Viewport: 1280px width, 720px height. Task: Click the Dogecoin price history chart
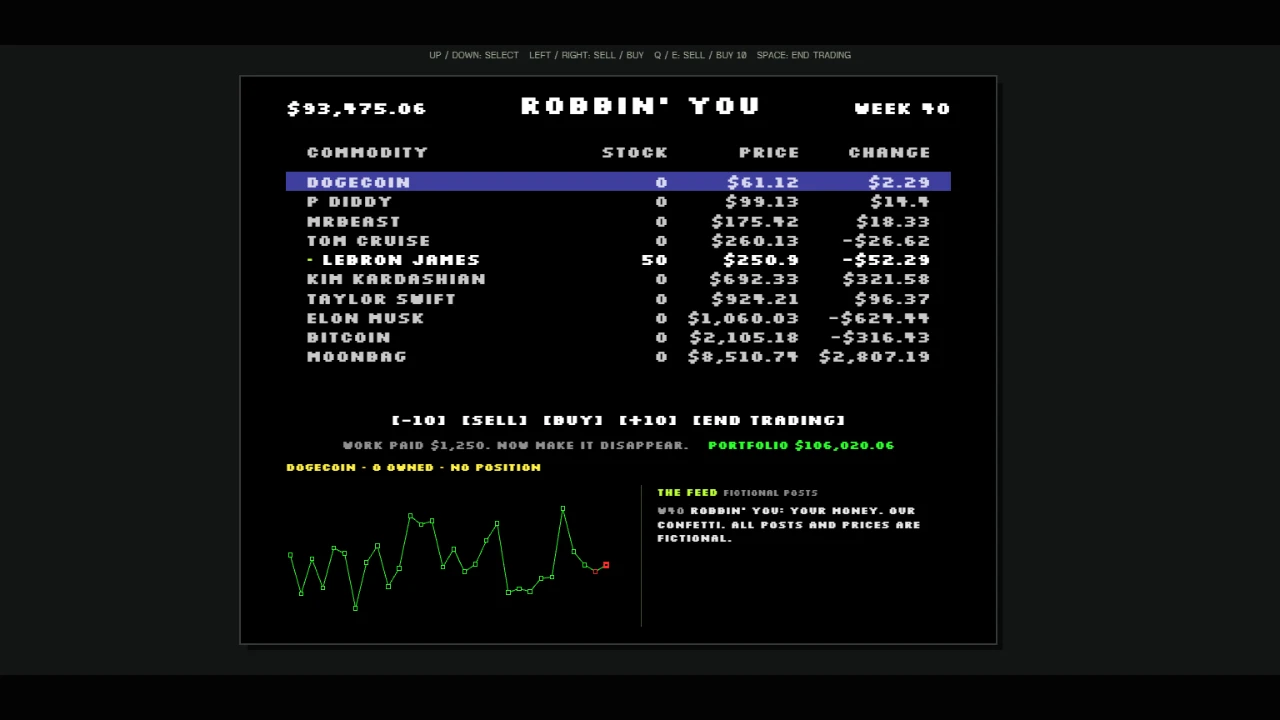point(448,558)
